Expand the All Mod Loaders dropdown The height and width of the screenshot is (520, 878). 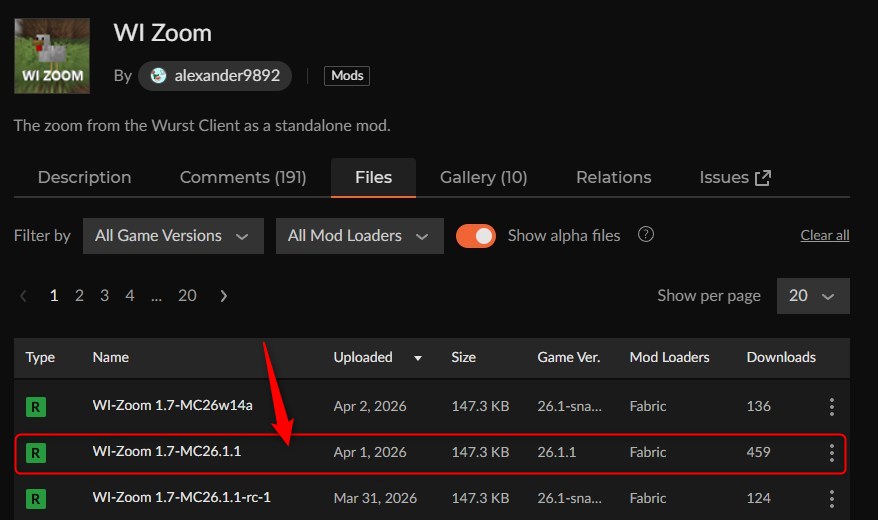tap(358, 236)
